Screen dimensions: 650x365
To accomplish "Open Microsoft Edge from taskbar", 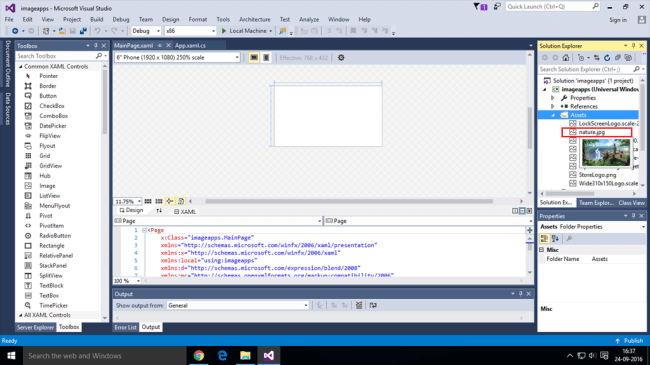I will tap(222, 355).
